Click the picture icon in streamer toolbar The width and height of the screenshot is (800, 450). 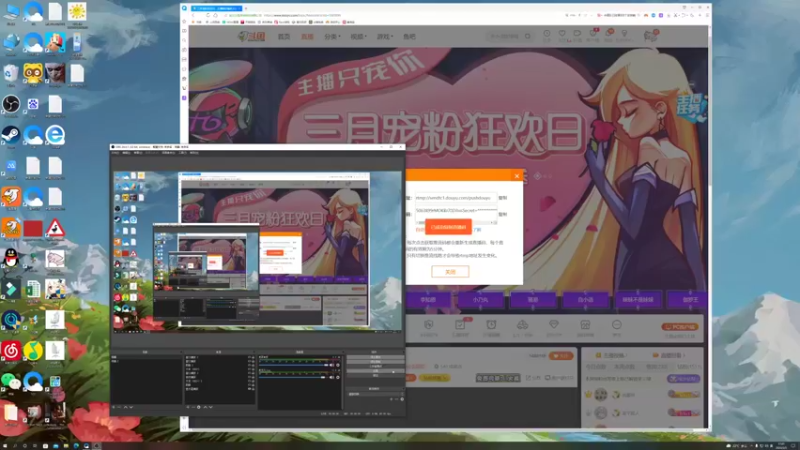coord(585,325)
